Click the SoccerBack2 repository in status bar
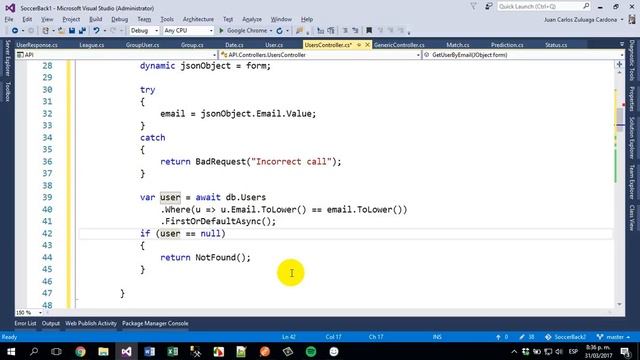 [566, 337]
